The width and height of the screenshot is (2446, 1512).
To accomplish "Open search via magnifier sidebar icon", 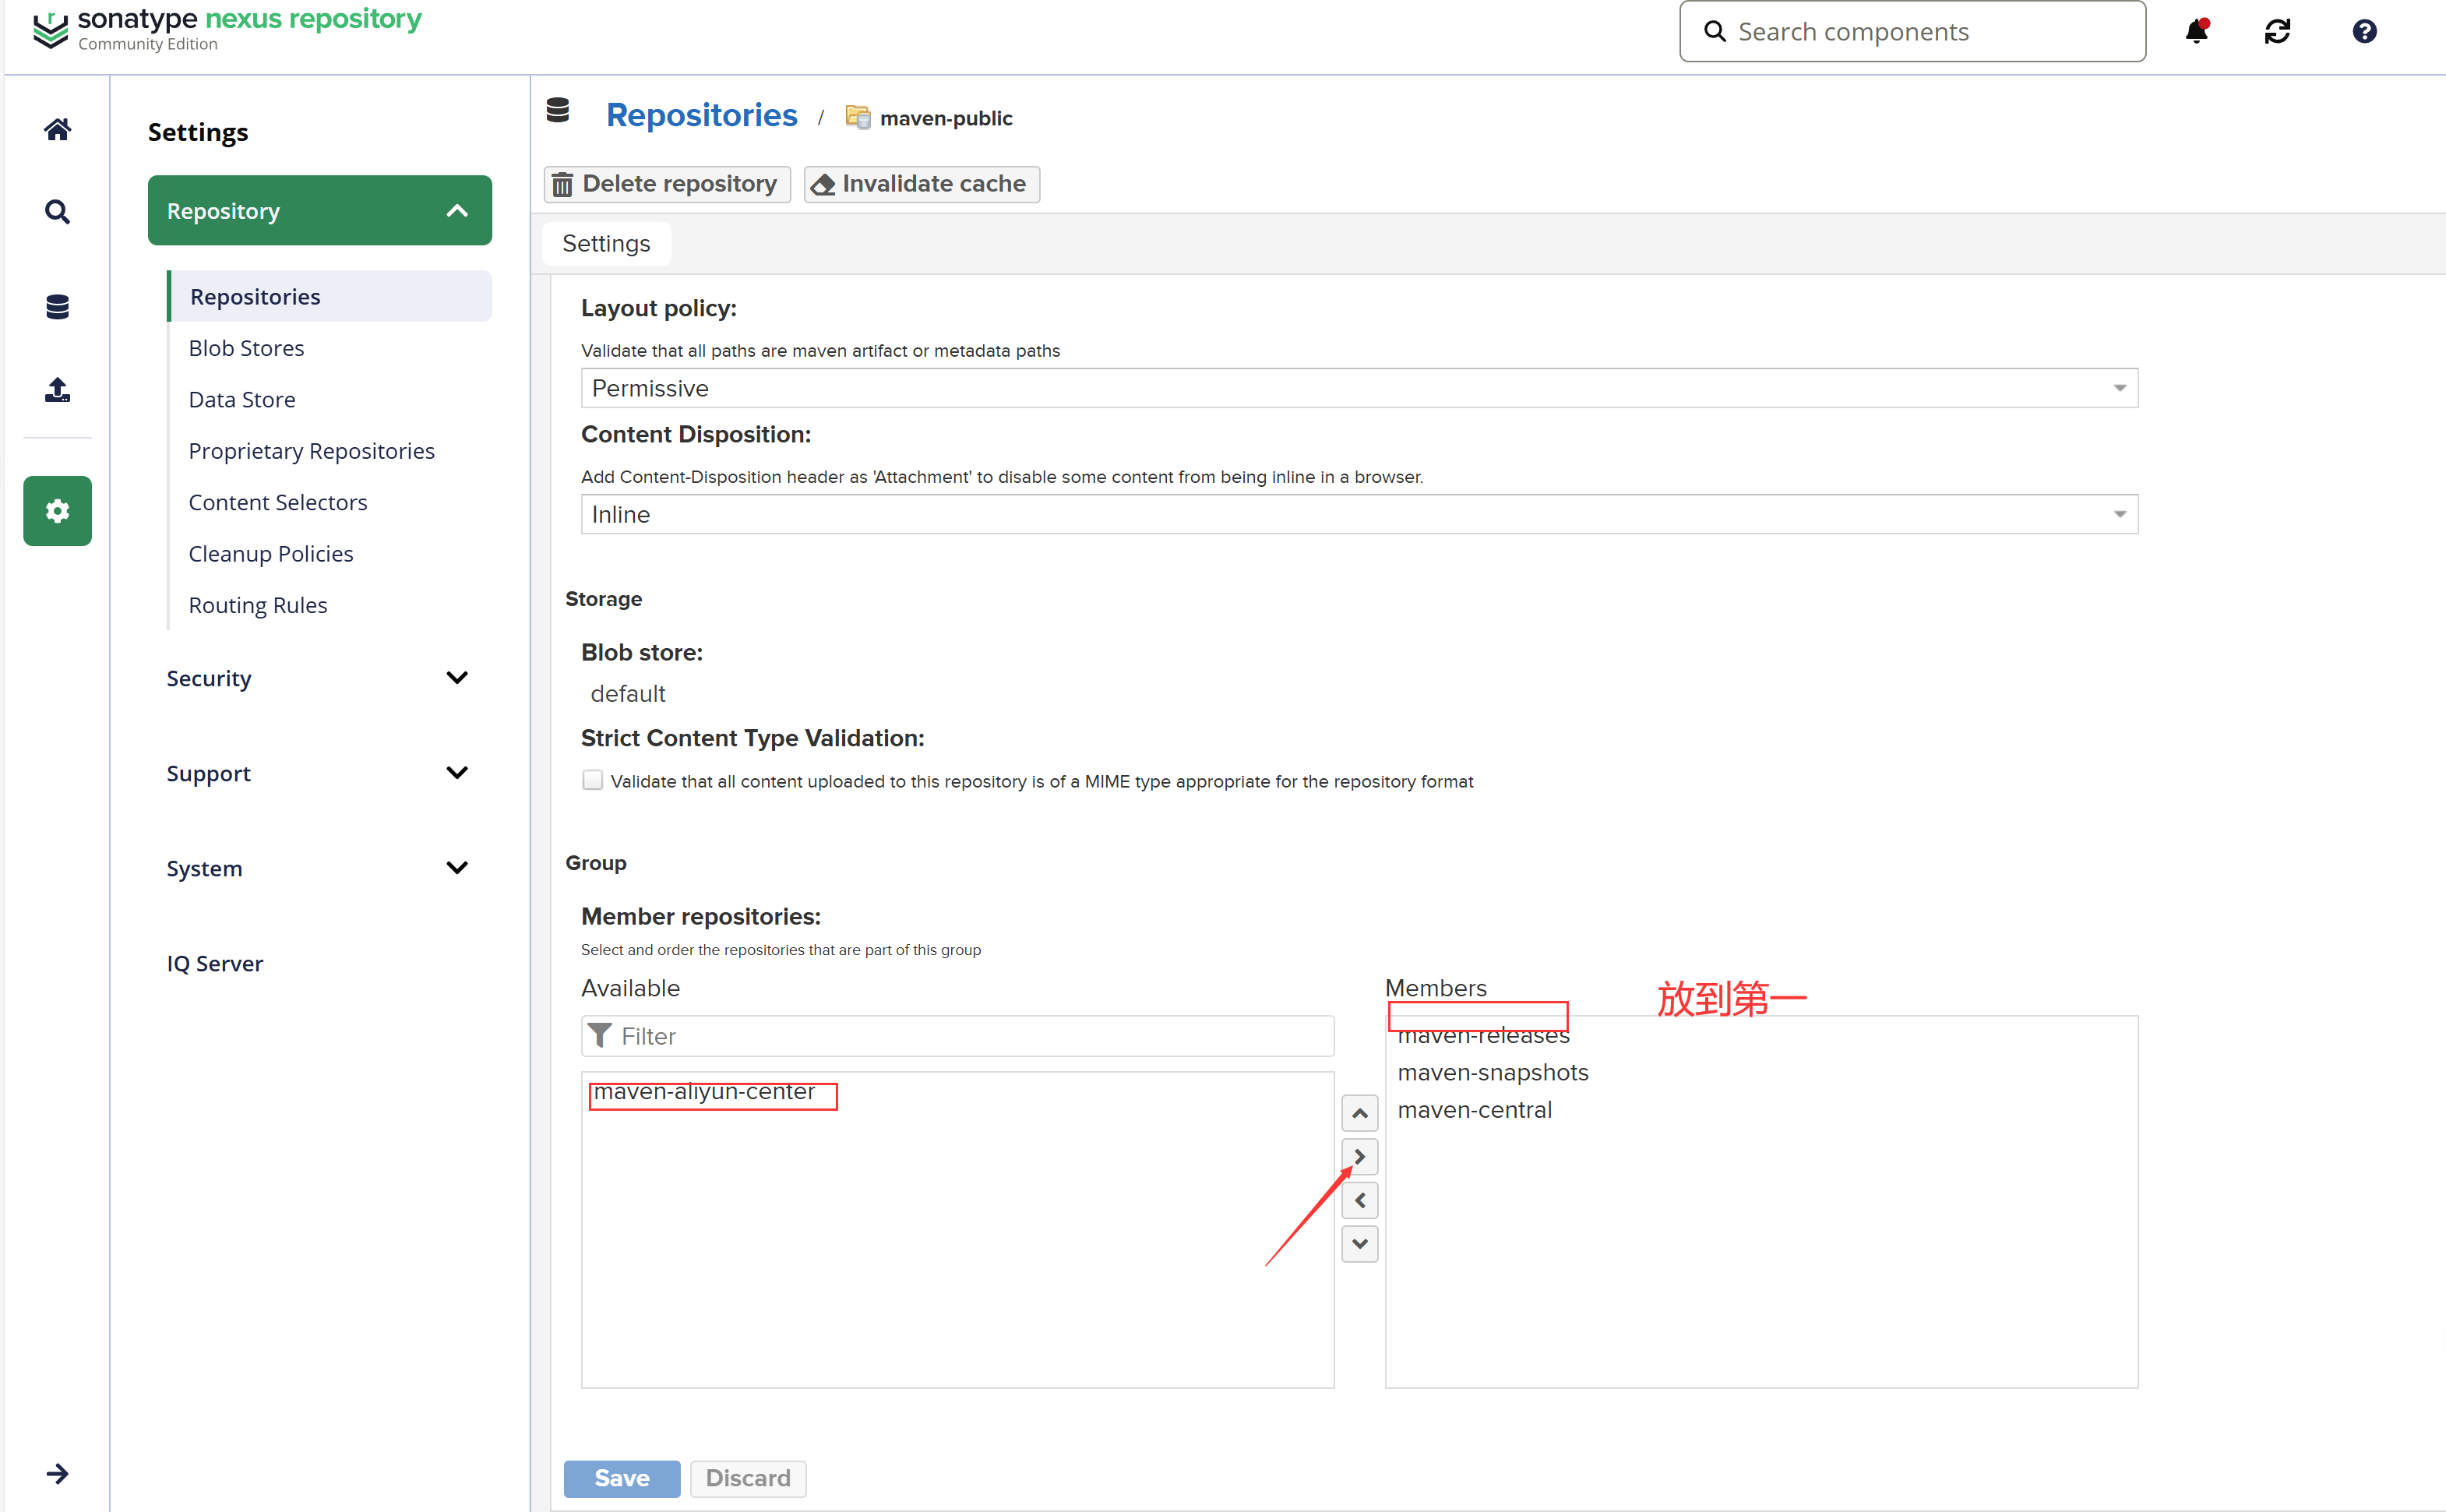I will [57, 212].
